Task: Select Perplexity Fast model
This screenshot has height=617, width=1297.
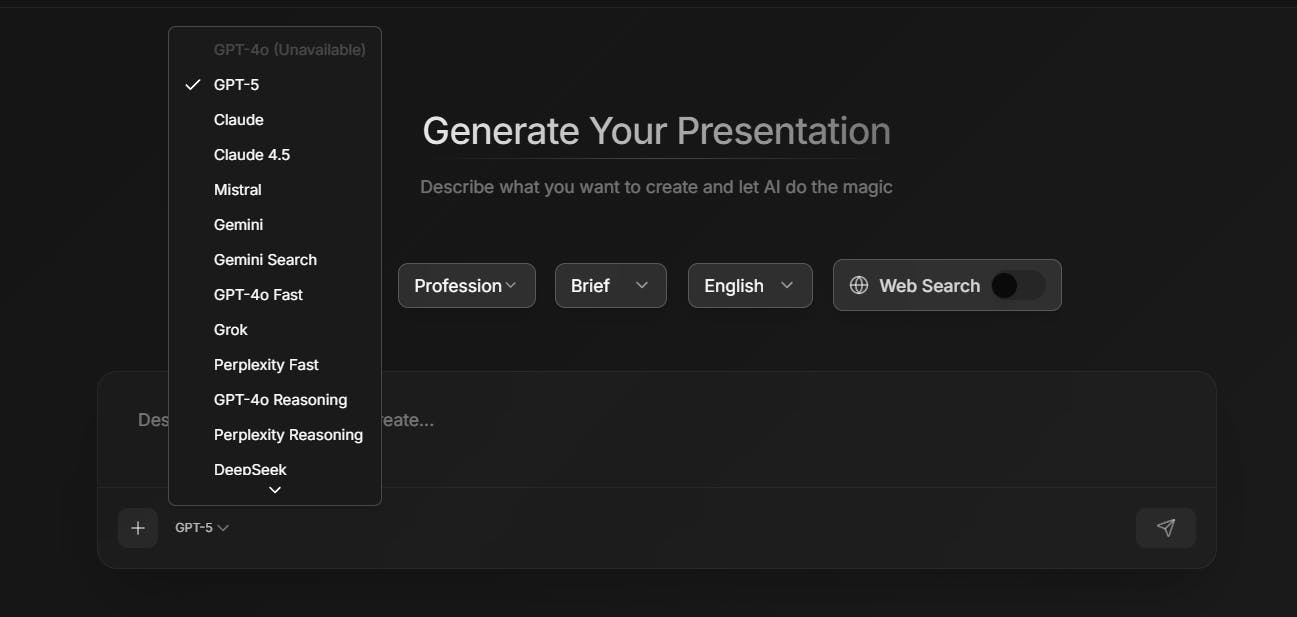Action: 275,365
